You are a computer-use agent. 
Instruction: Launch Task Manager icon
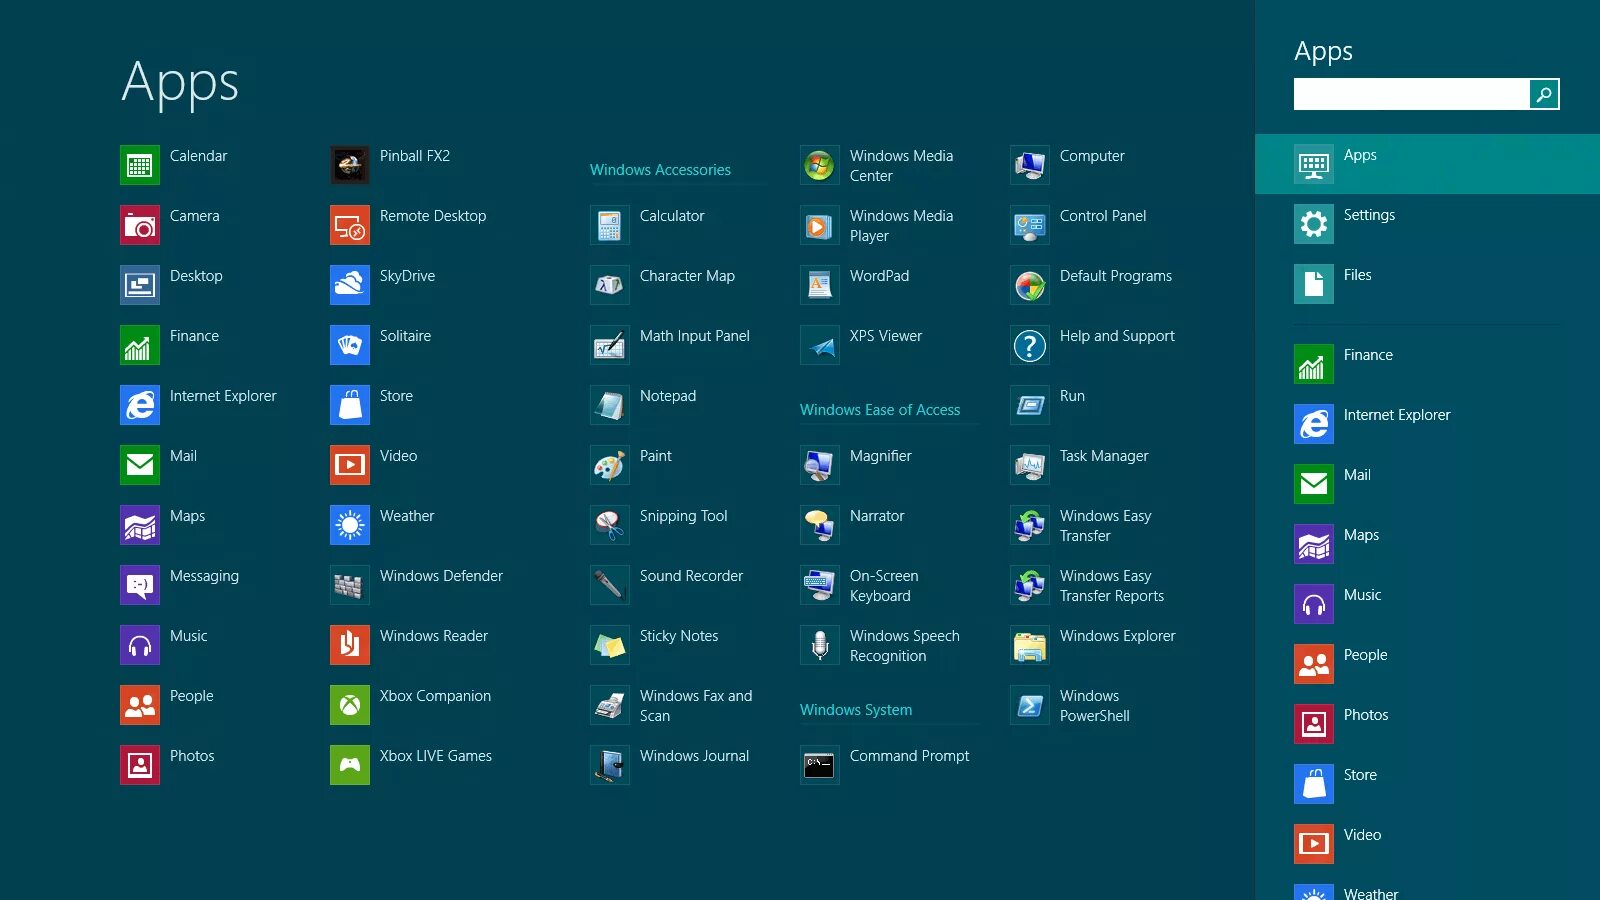point(1030,465)
